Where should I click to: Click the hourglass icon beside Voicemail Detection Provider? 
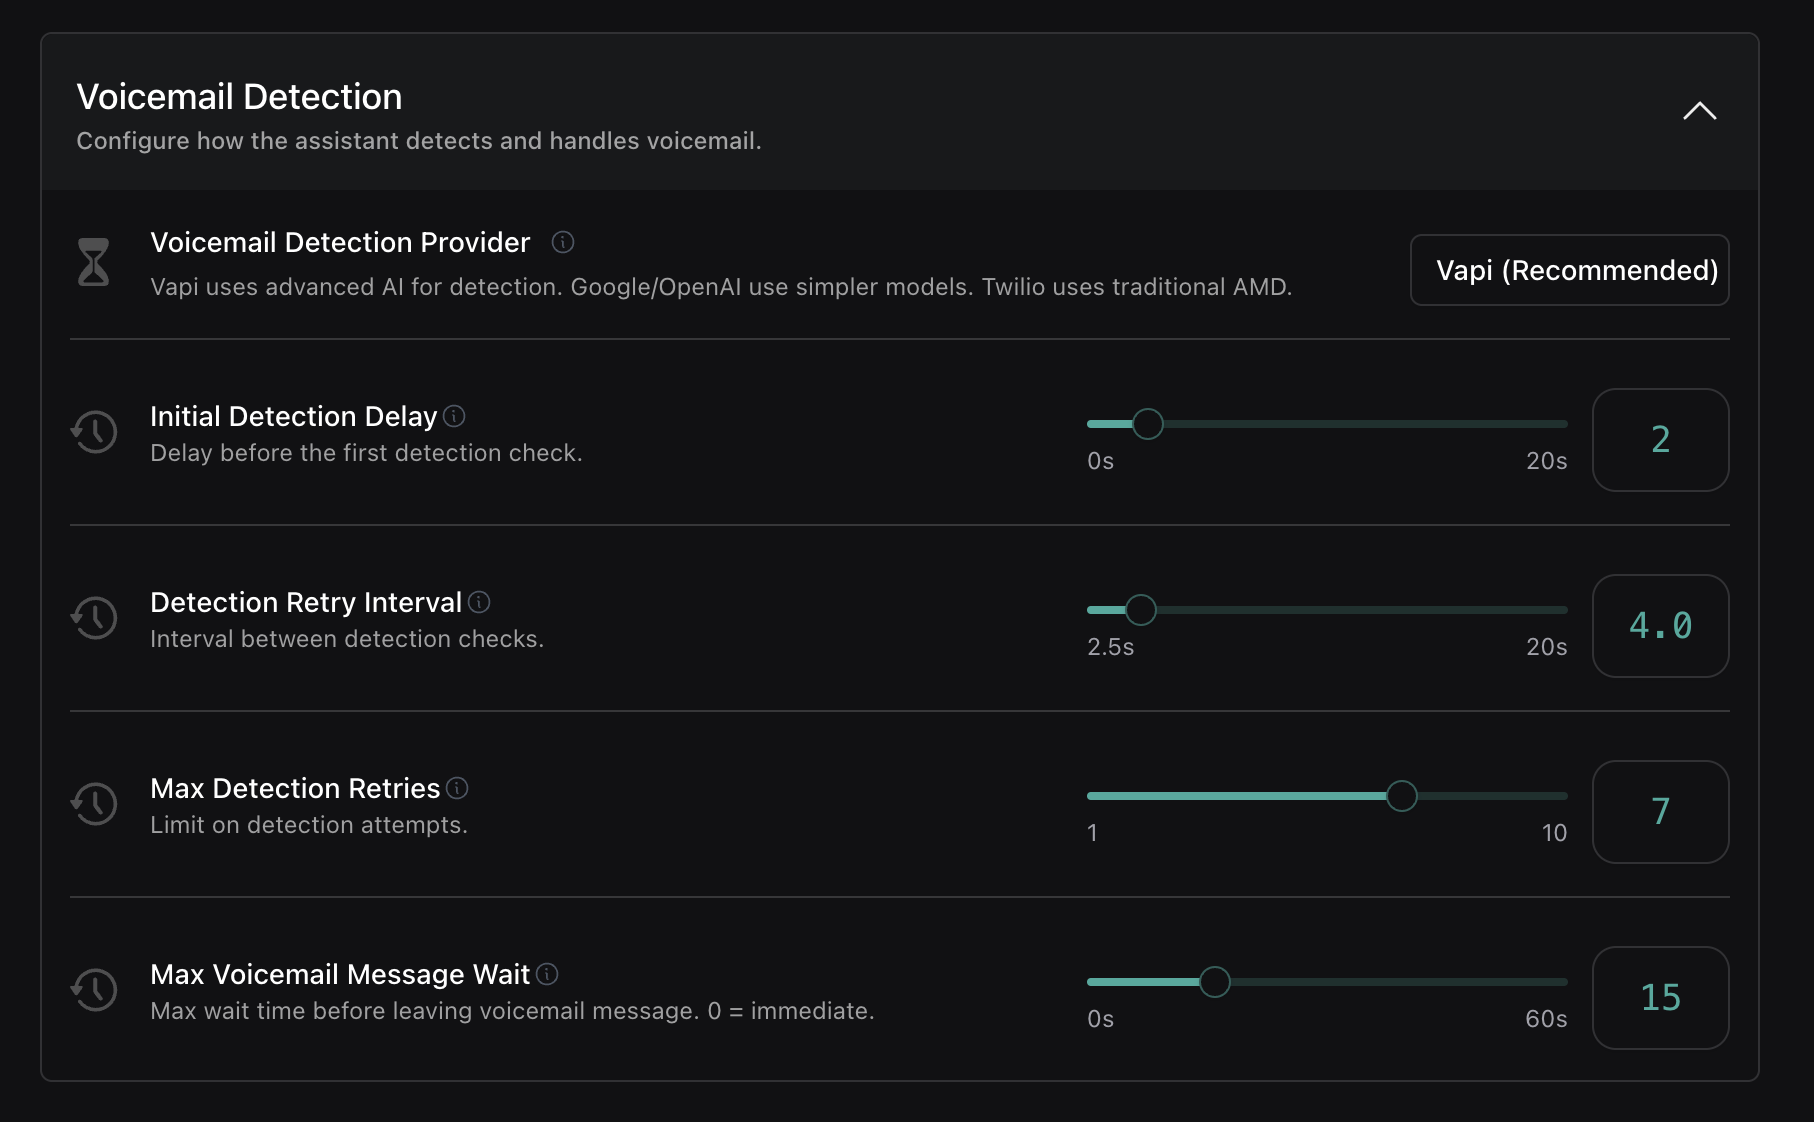coord(94,262)
